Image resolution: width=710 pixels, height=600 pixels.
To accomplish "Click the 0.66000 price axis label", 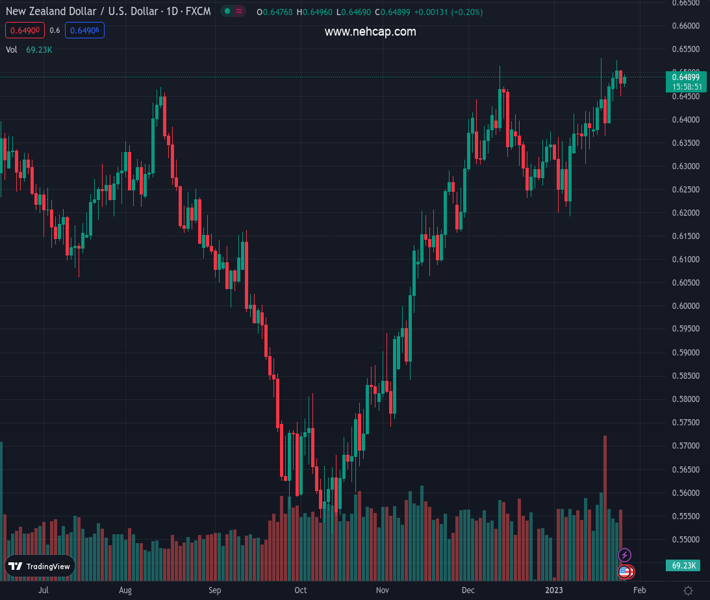I will coord(686,26).
